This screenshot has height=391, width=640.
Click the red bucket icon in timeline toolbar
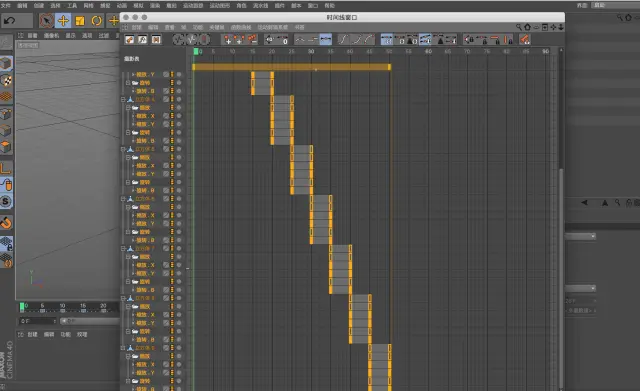[524, 40]
